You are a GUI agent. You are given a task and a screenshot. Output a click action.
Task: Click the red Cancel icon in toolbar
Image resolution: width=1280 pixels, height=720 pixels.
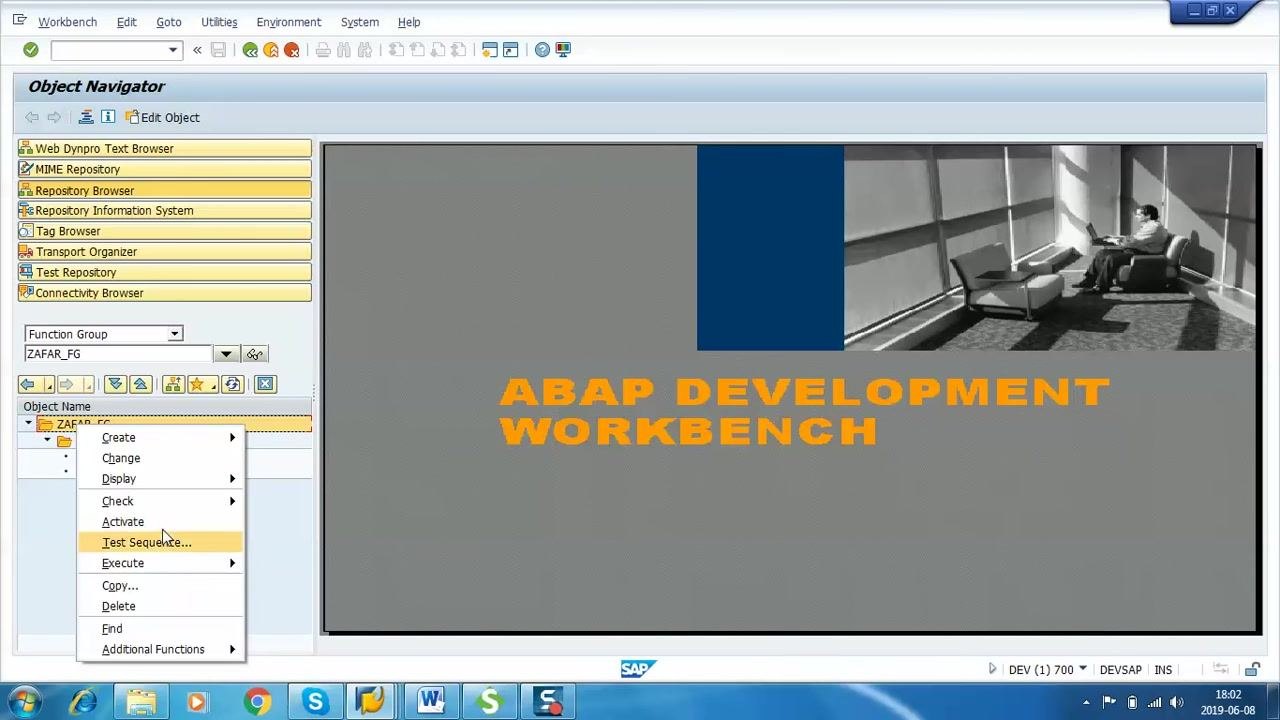click(292, 50)
